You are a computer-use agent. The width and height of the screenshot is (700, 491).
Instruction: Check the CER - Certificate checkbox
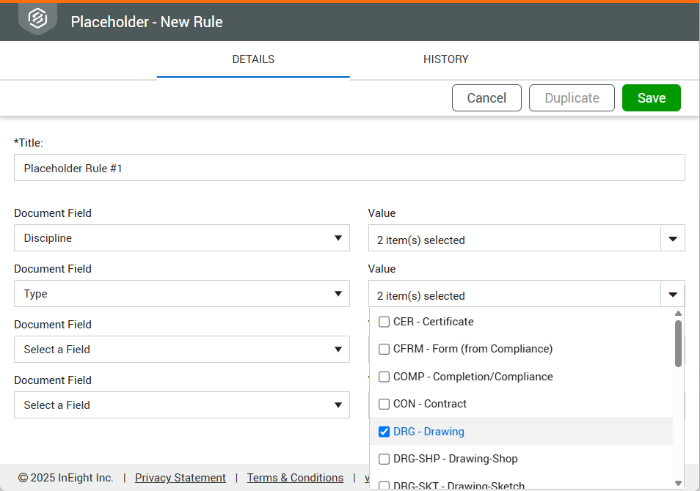[x=384, y=322]
